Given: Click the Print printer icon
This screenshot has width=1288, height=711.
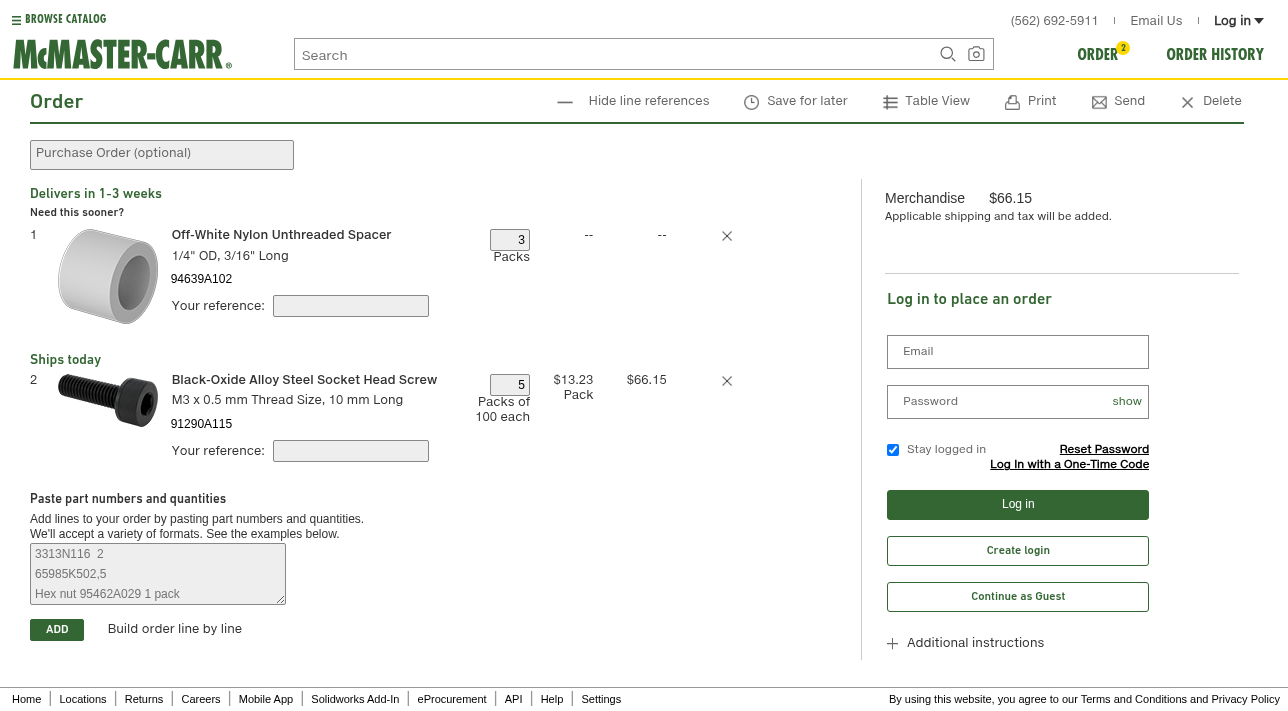Looking at the screenshot, I should (x=1012, y=102).
